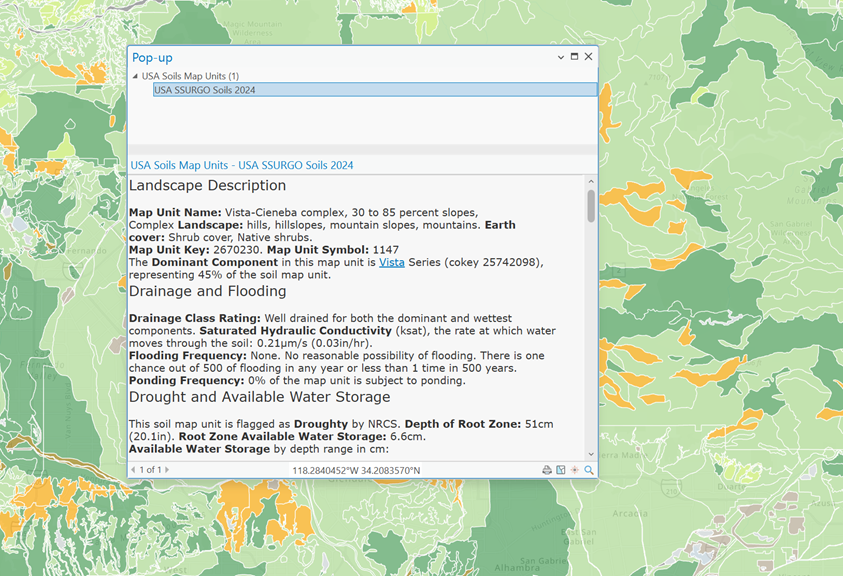Click the Landscape Description heading

[207, 186]
